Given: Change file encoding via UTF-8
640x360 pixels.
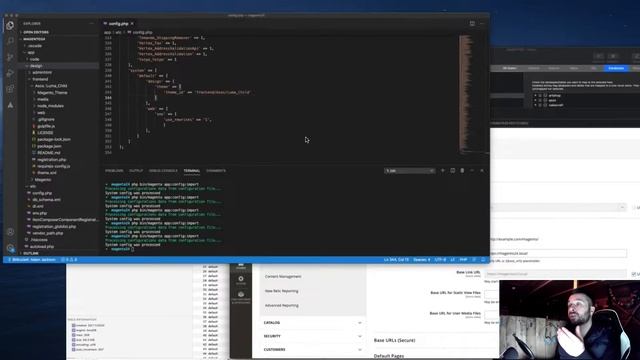Looking at the screenshot, I should pyautogui.click(x=440, y=260).
